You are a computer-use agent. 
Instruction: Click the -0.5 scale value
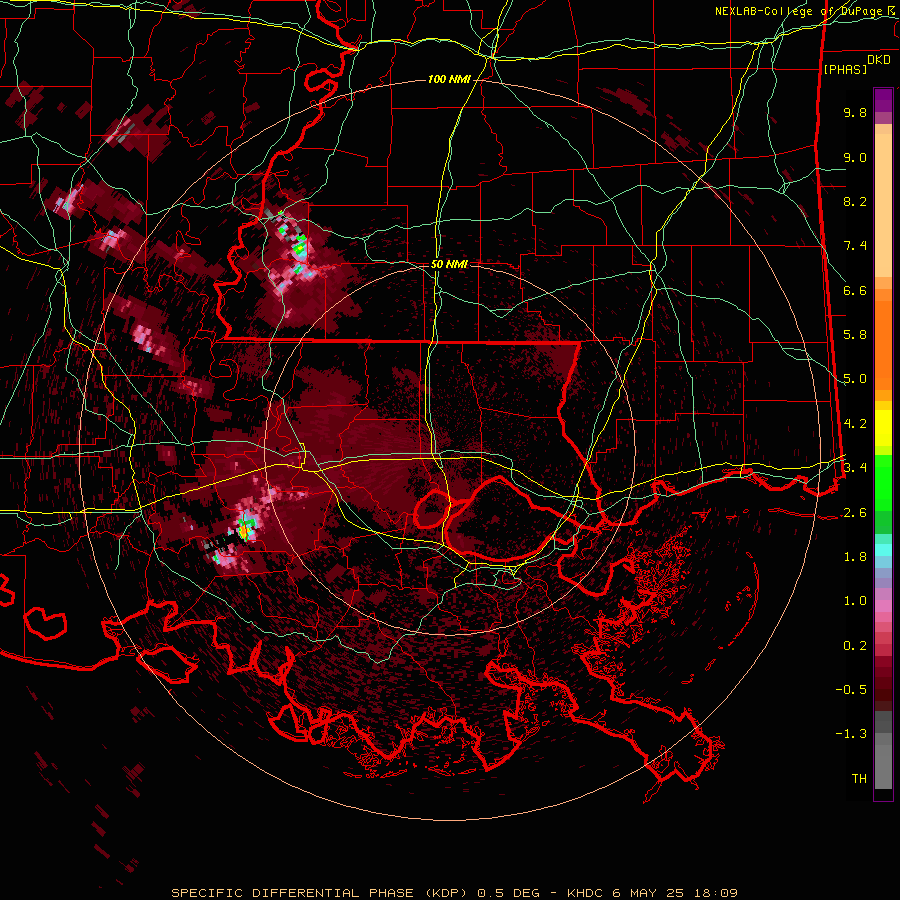click(x=851, y=690)
